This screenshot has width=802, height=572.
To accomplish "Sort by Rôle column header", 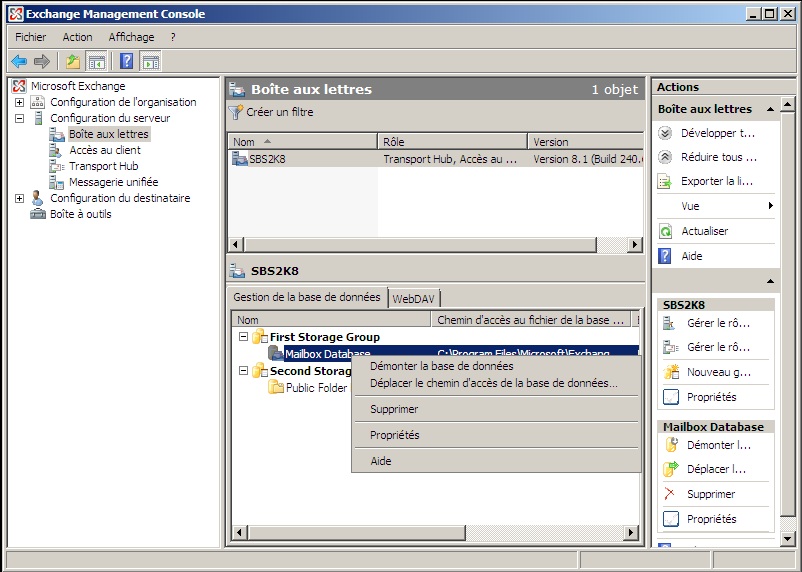I will pos(453,142).
